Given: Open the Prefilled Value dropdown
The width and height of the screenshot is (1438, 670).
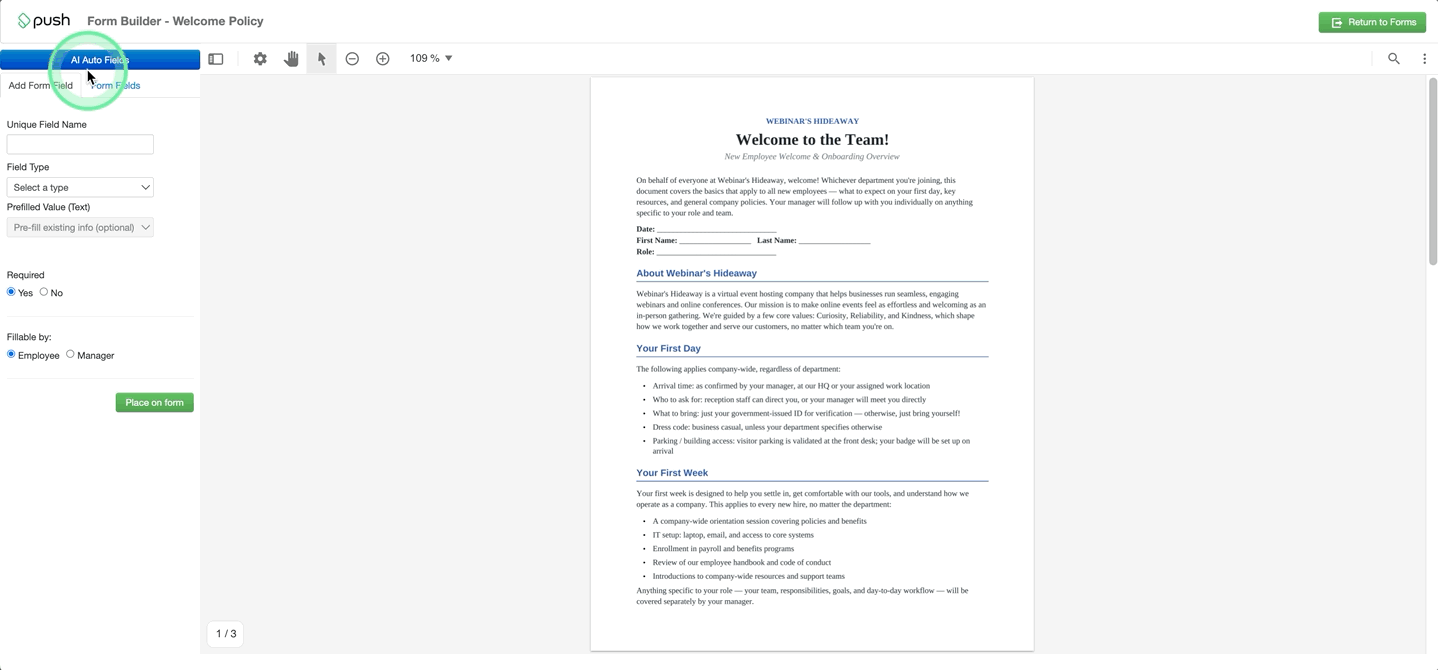Looking at the screenshot, I should 80,227.
